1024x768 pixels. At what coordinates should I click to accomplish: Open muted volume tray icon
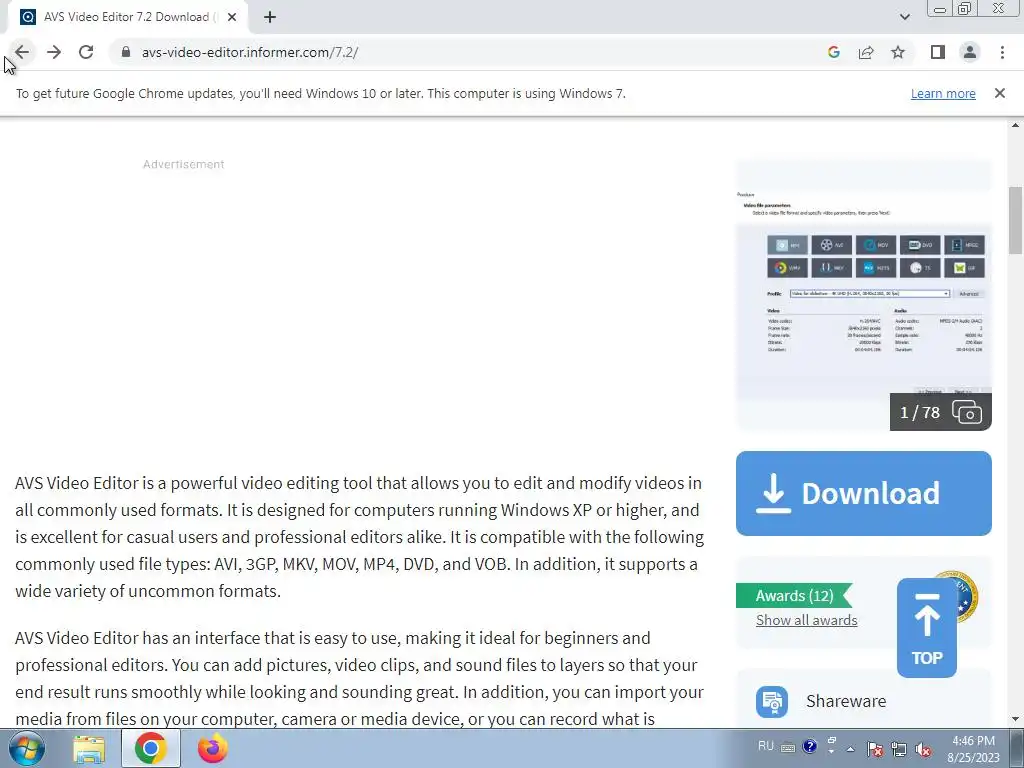923,749
